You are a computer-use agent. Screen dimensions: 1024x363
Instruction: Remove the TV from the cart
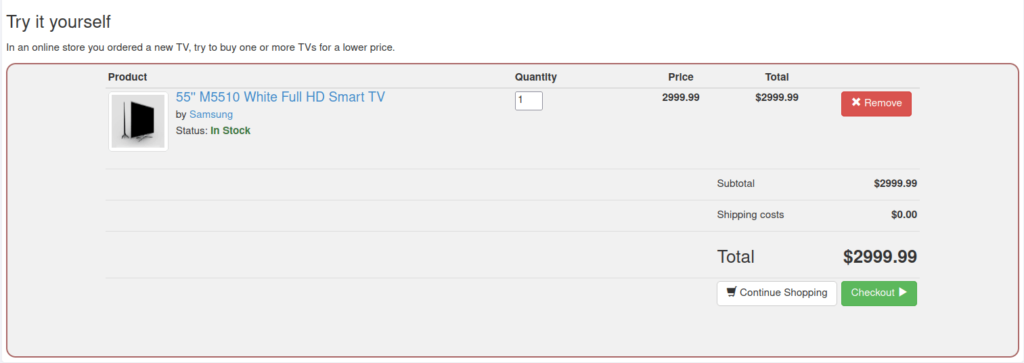[876, 103]
